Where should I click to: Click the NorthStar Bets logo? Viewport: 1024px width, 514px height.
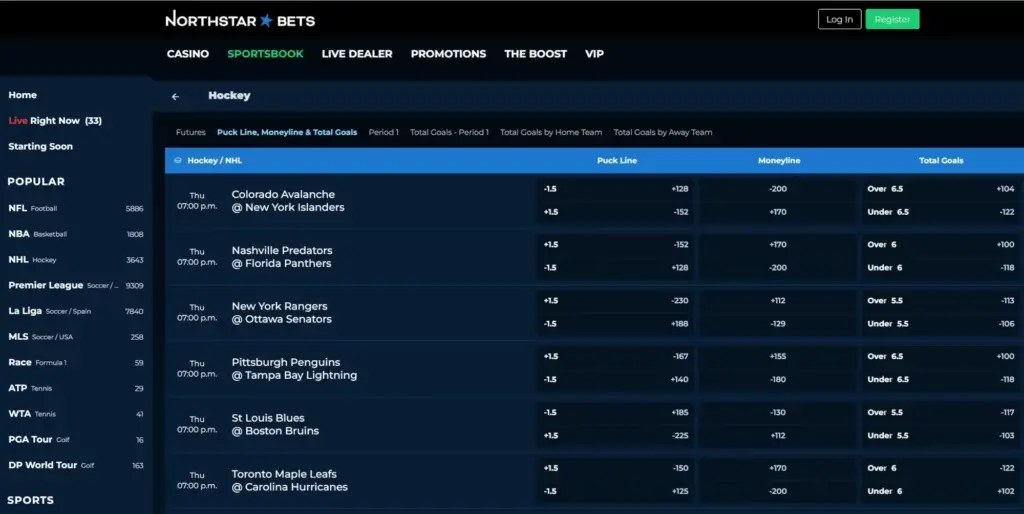[x=240, y=20]
